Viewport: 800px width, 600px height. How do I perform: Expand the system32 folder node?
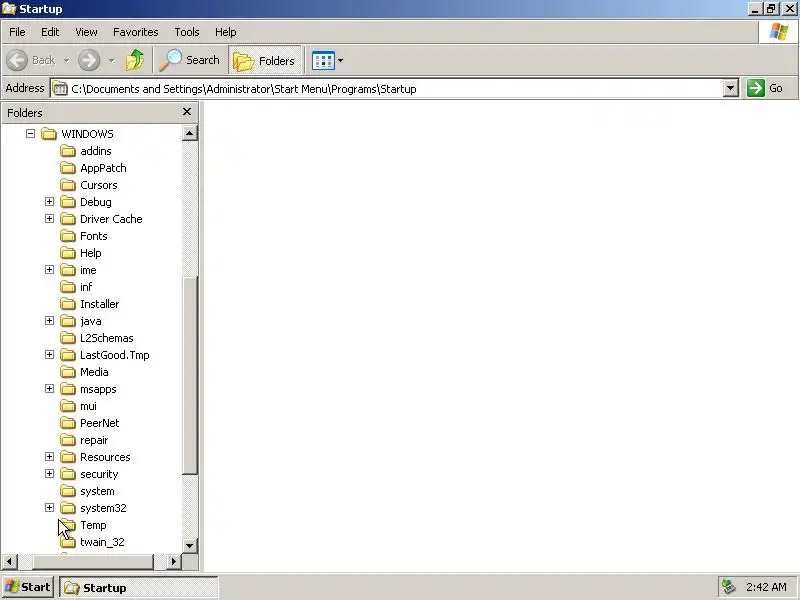tap(49, 508)
